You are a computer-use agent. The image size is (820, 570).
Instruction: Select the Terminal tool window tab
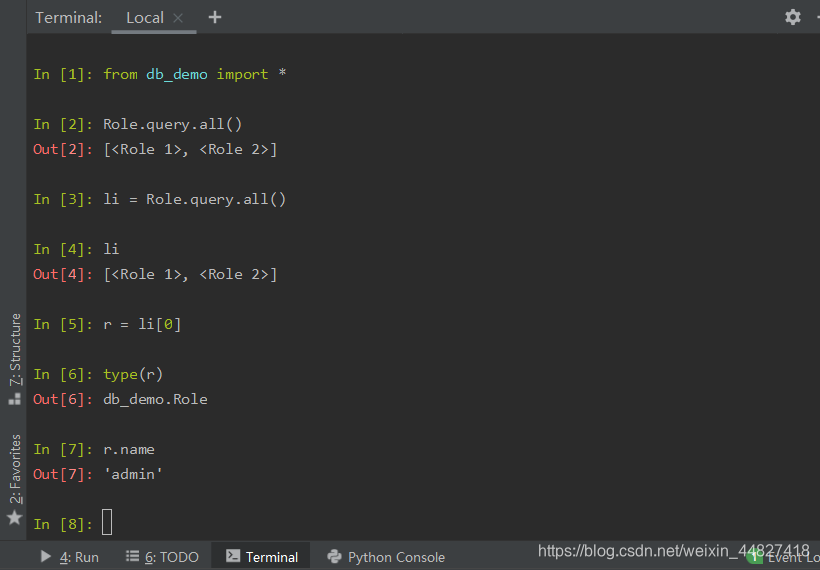tap(261, 557)
